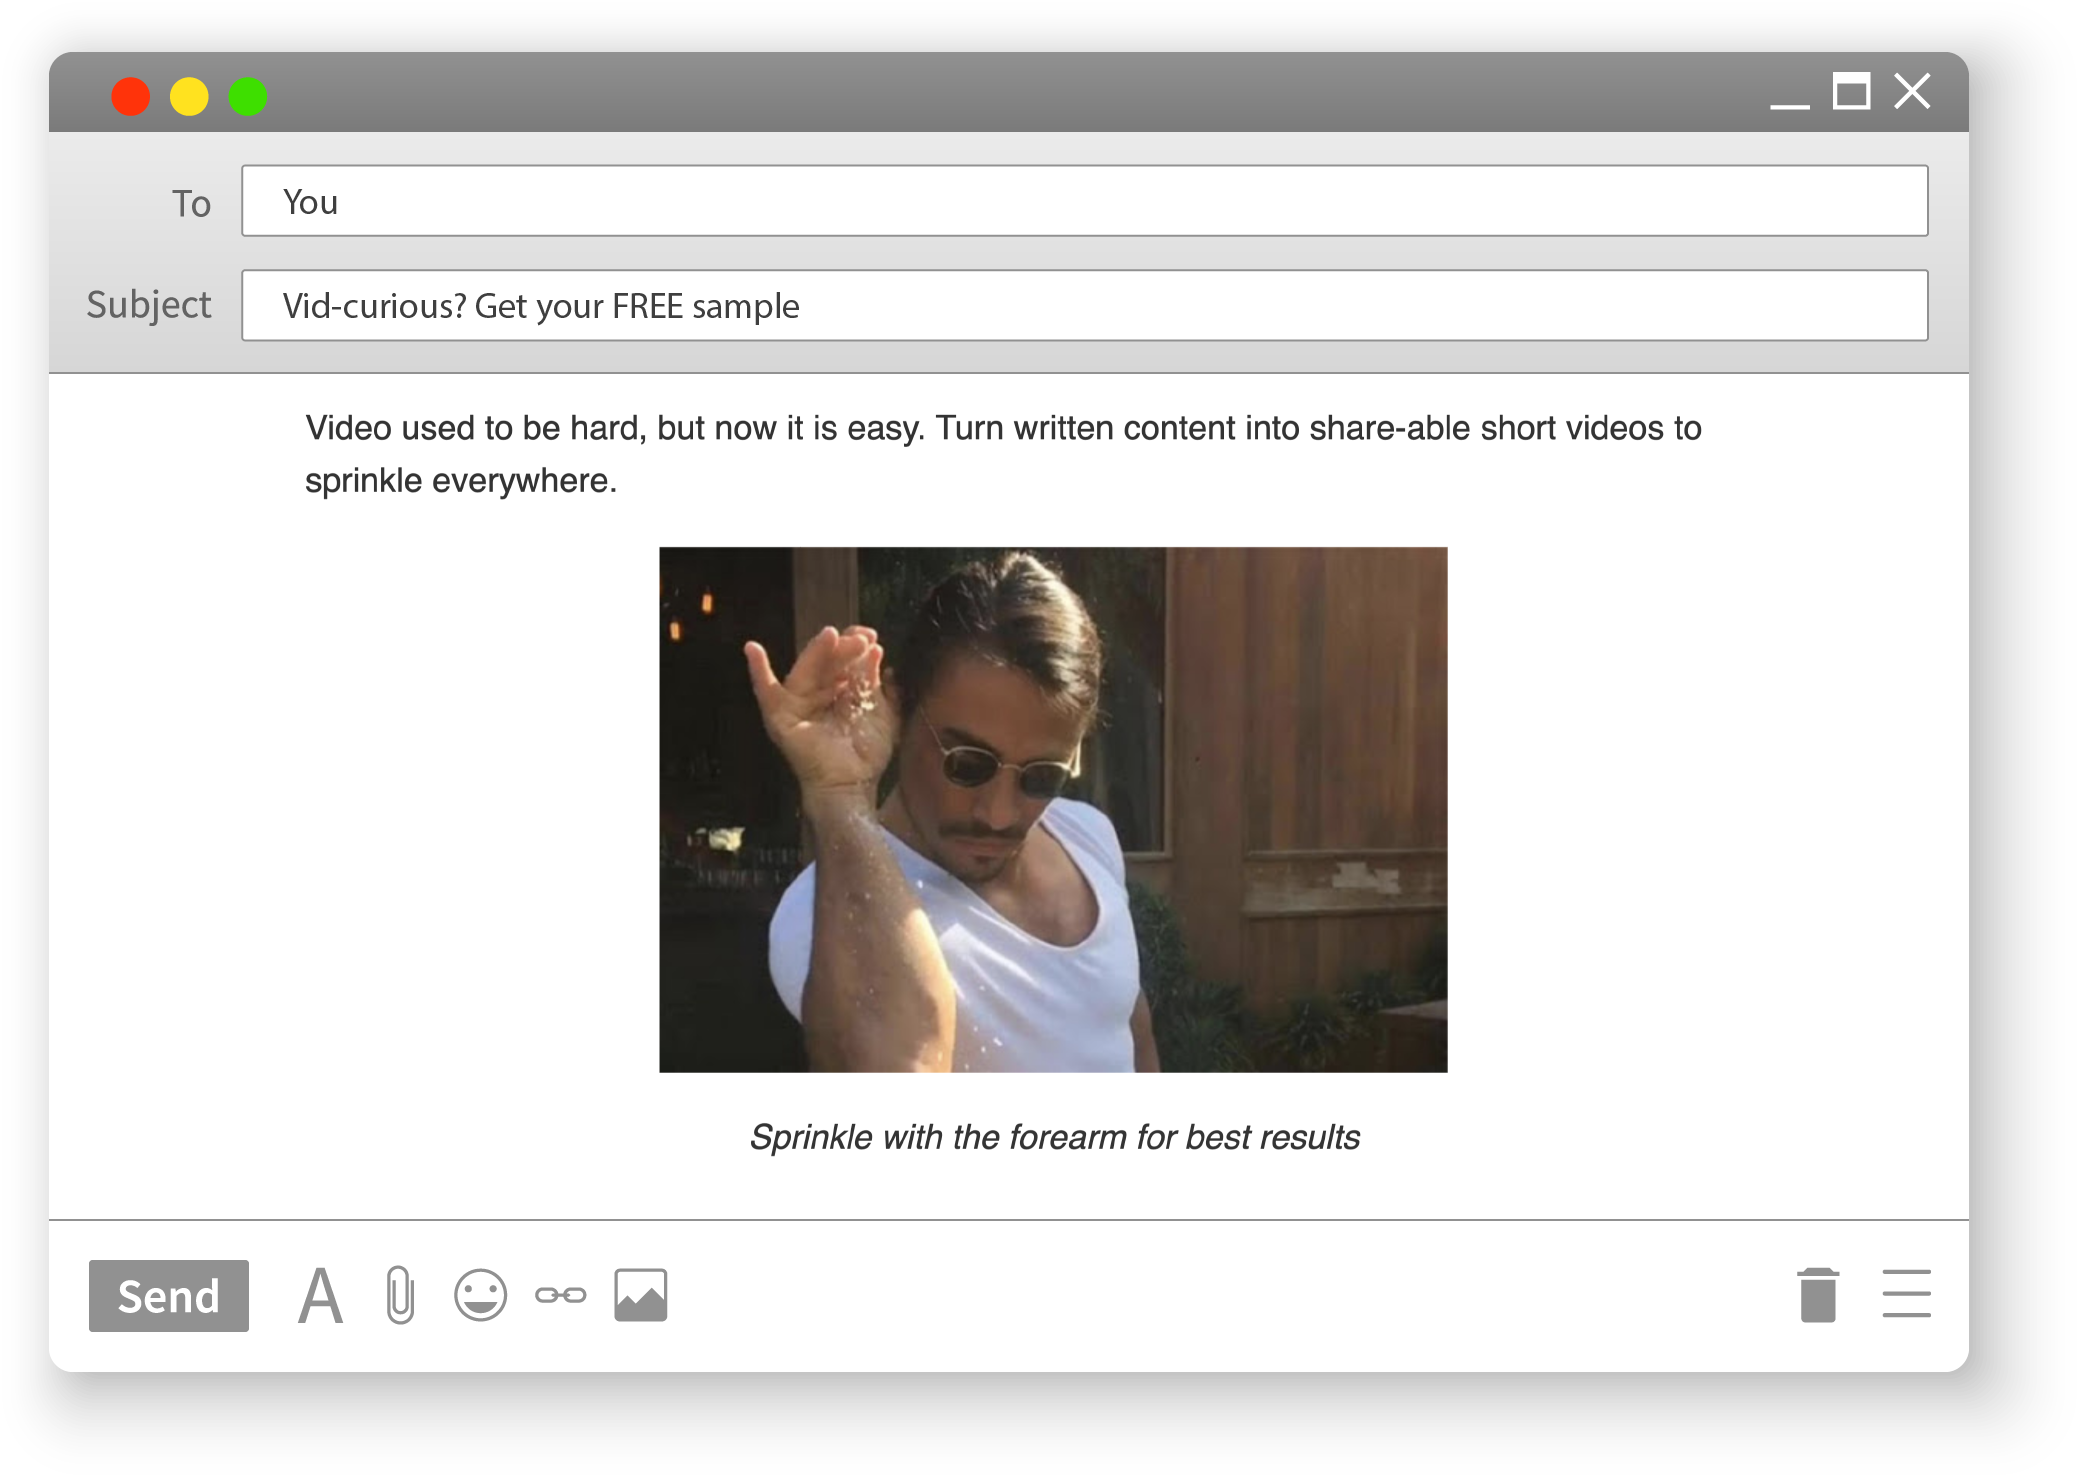Close the window with the X icon
2080x1478 pixels.
pyautogui.click(x=1912, y=92)
